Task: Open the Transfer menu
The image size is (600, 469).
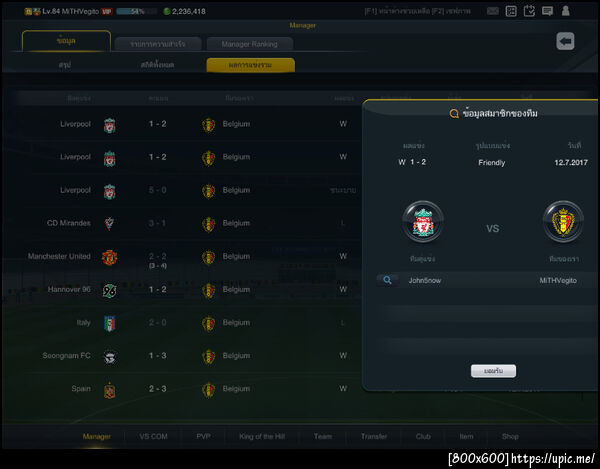Action: click(x=374, y=436)
